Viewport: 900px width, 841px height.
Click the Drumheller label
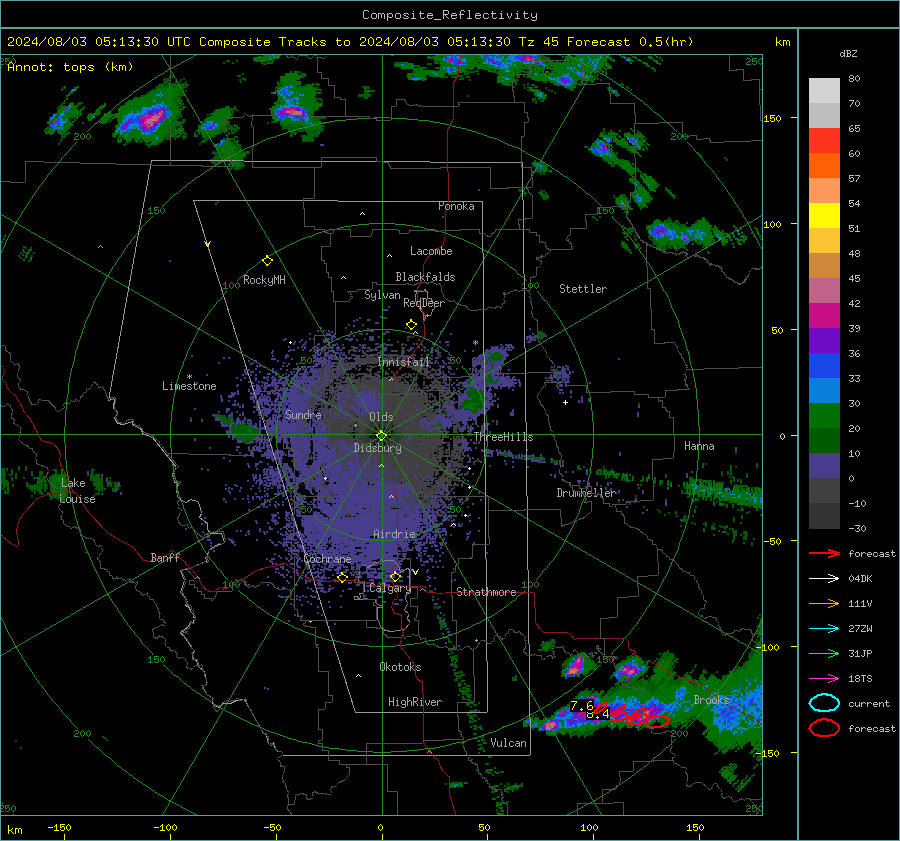click(x=586, y=493)
